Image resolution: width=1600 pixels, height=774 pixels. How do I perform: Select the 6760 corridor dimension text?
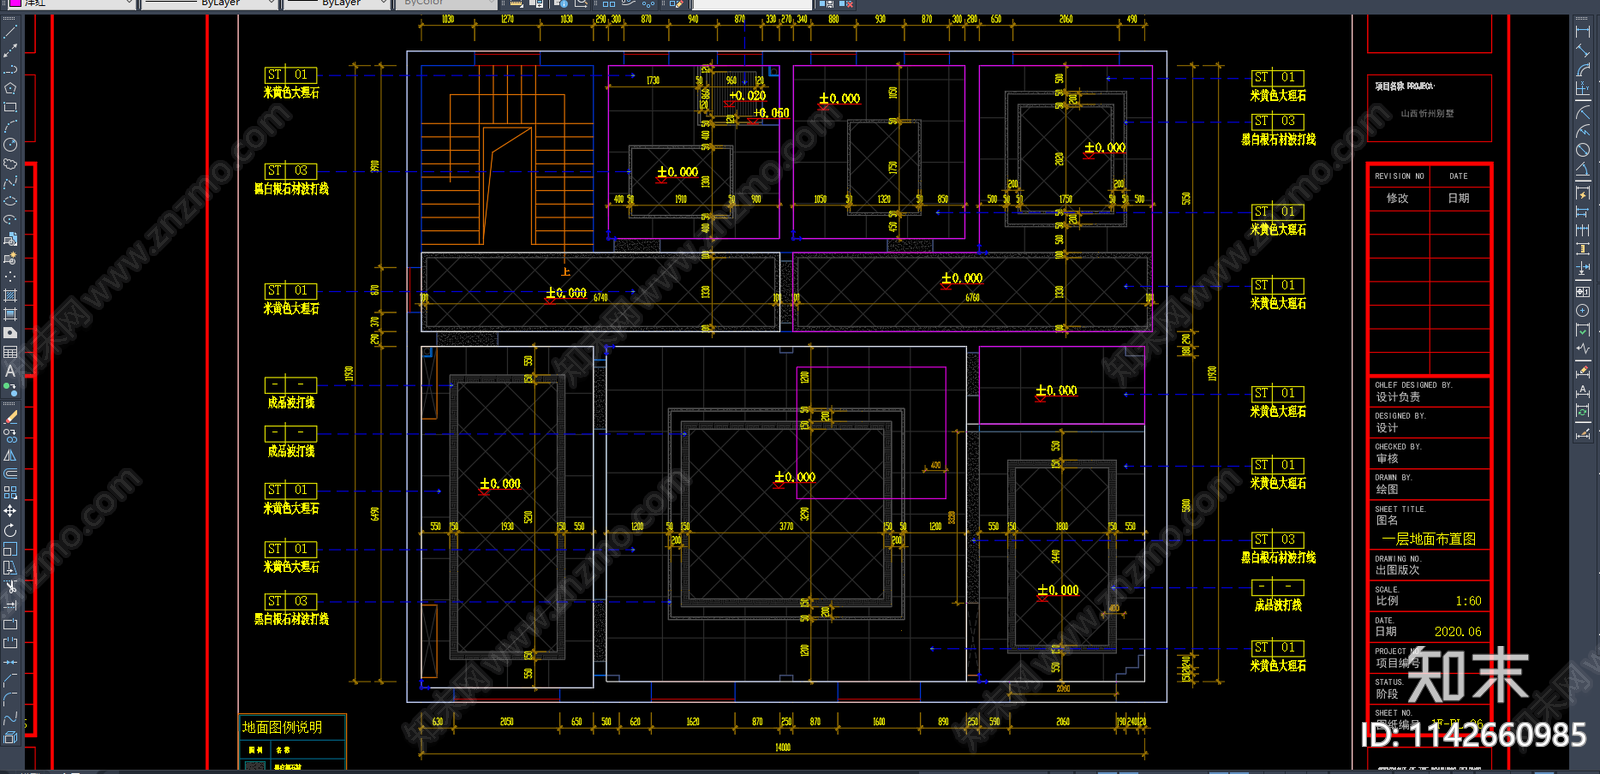(972, 298)
